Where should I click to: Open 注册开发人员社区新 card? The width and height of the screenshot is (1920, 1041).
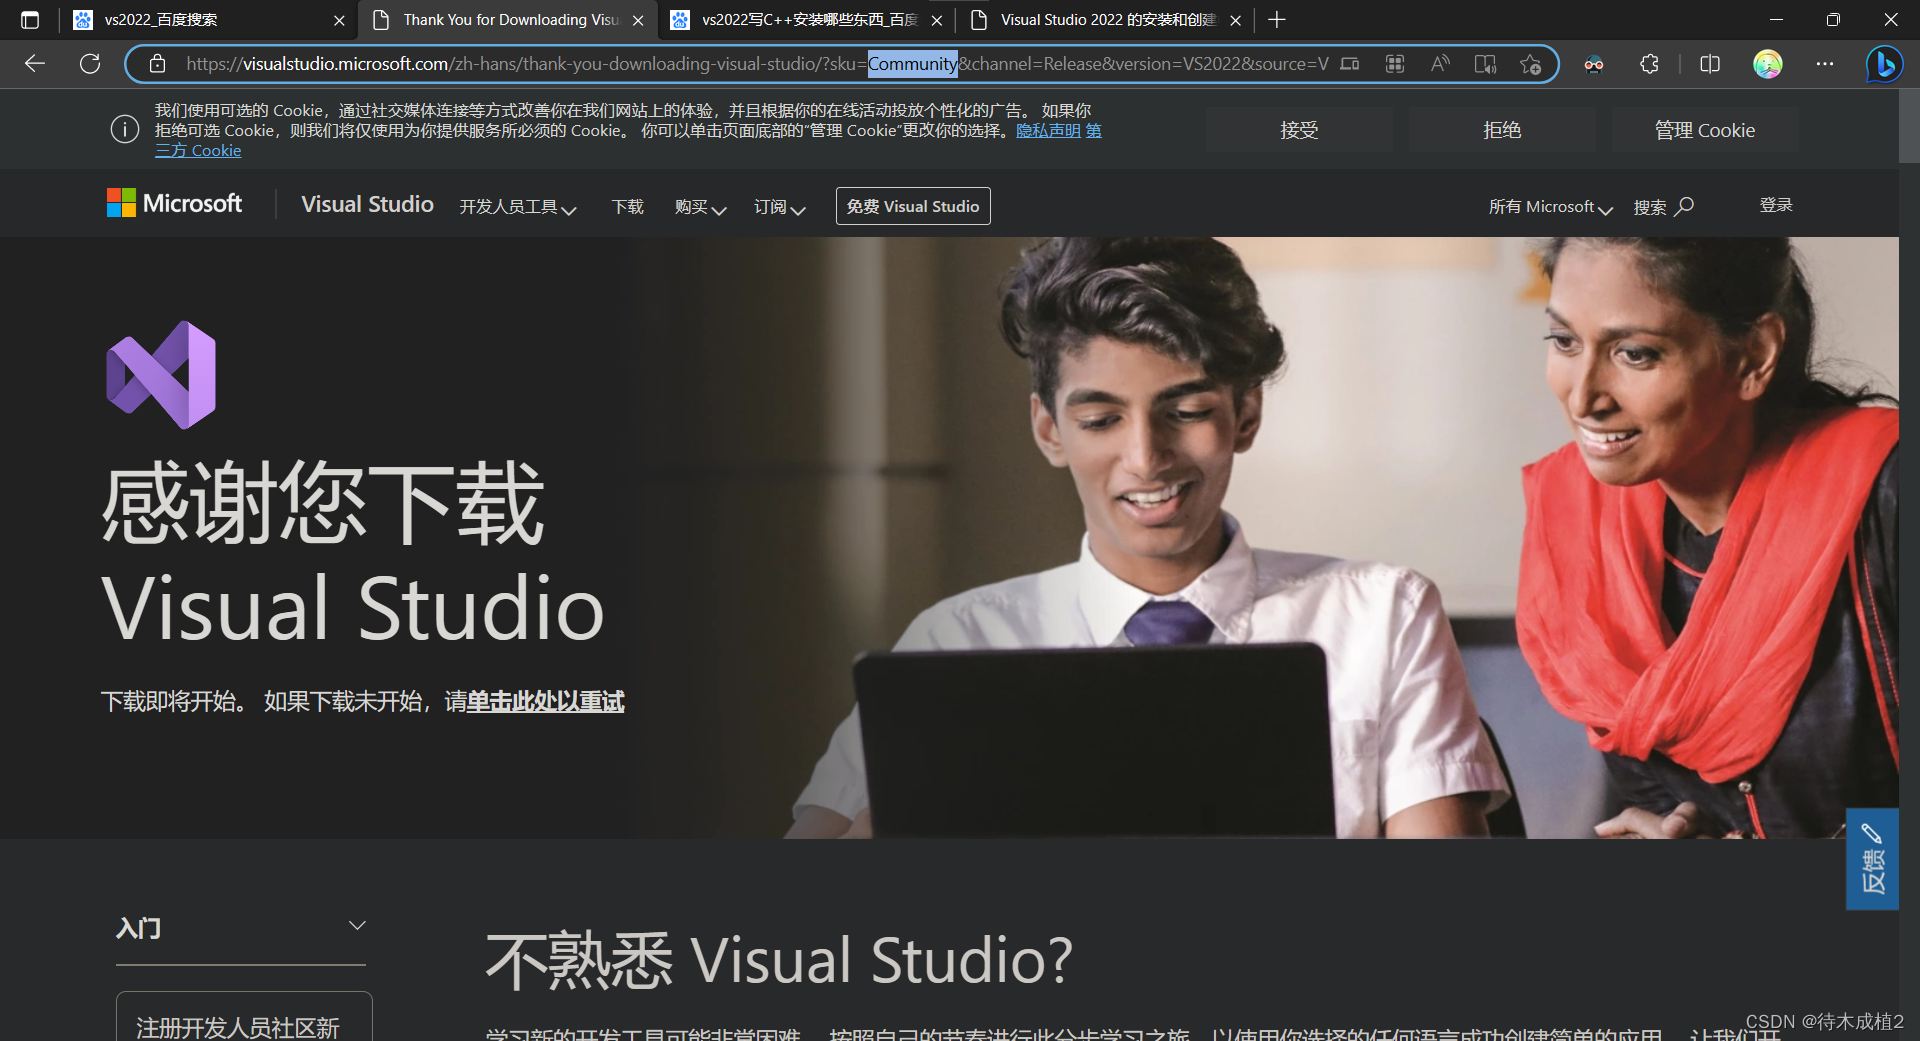(244, 1016)
